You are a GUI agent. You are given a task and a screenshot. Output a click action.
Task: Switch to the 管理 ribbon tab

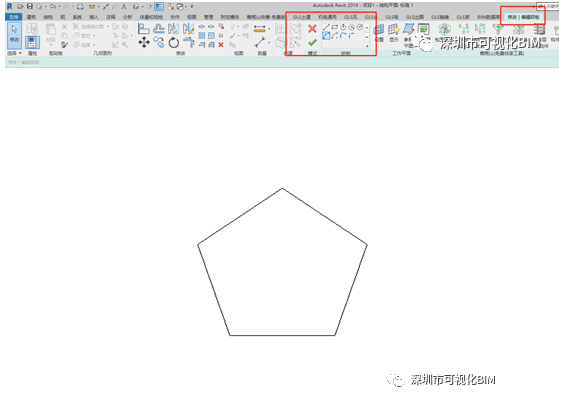tap(209, 17)
